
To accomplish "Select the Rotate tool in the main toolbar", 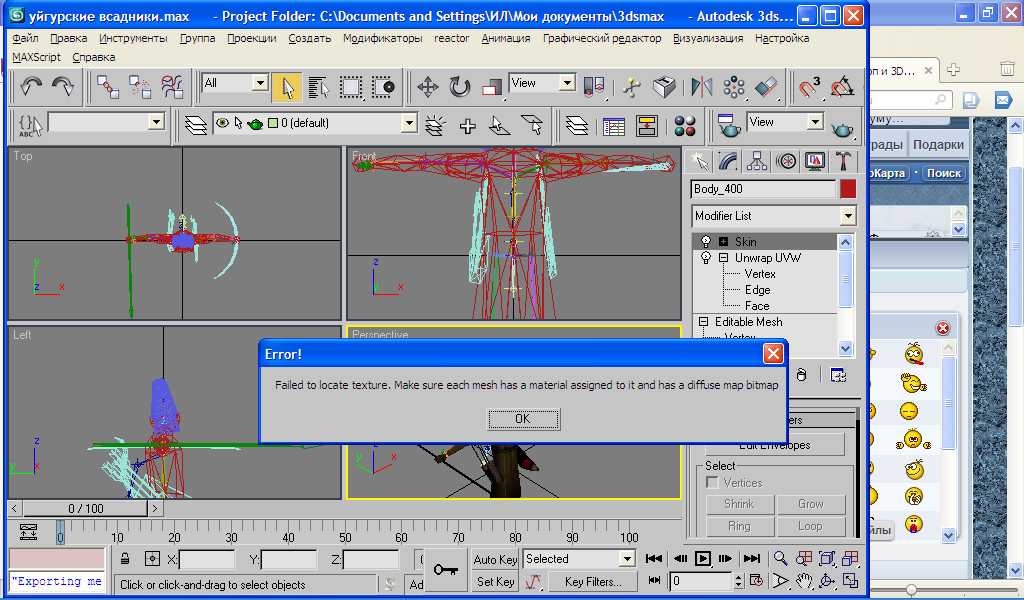I will (x=460, y=87).
